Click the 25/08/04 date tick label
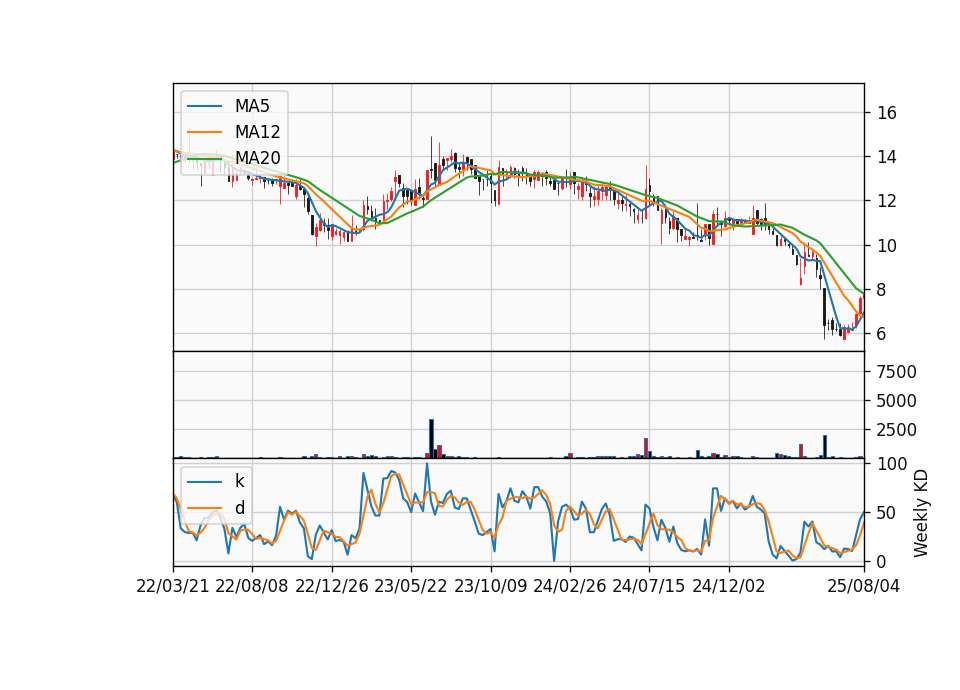Viewport: 960px width, 690px height. point(864,586)
